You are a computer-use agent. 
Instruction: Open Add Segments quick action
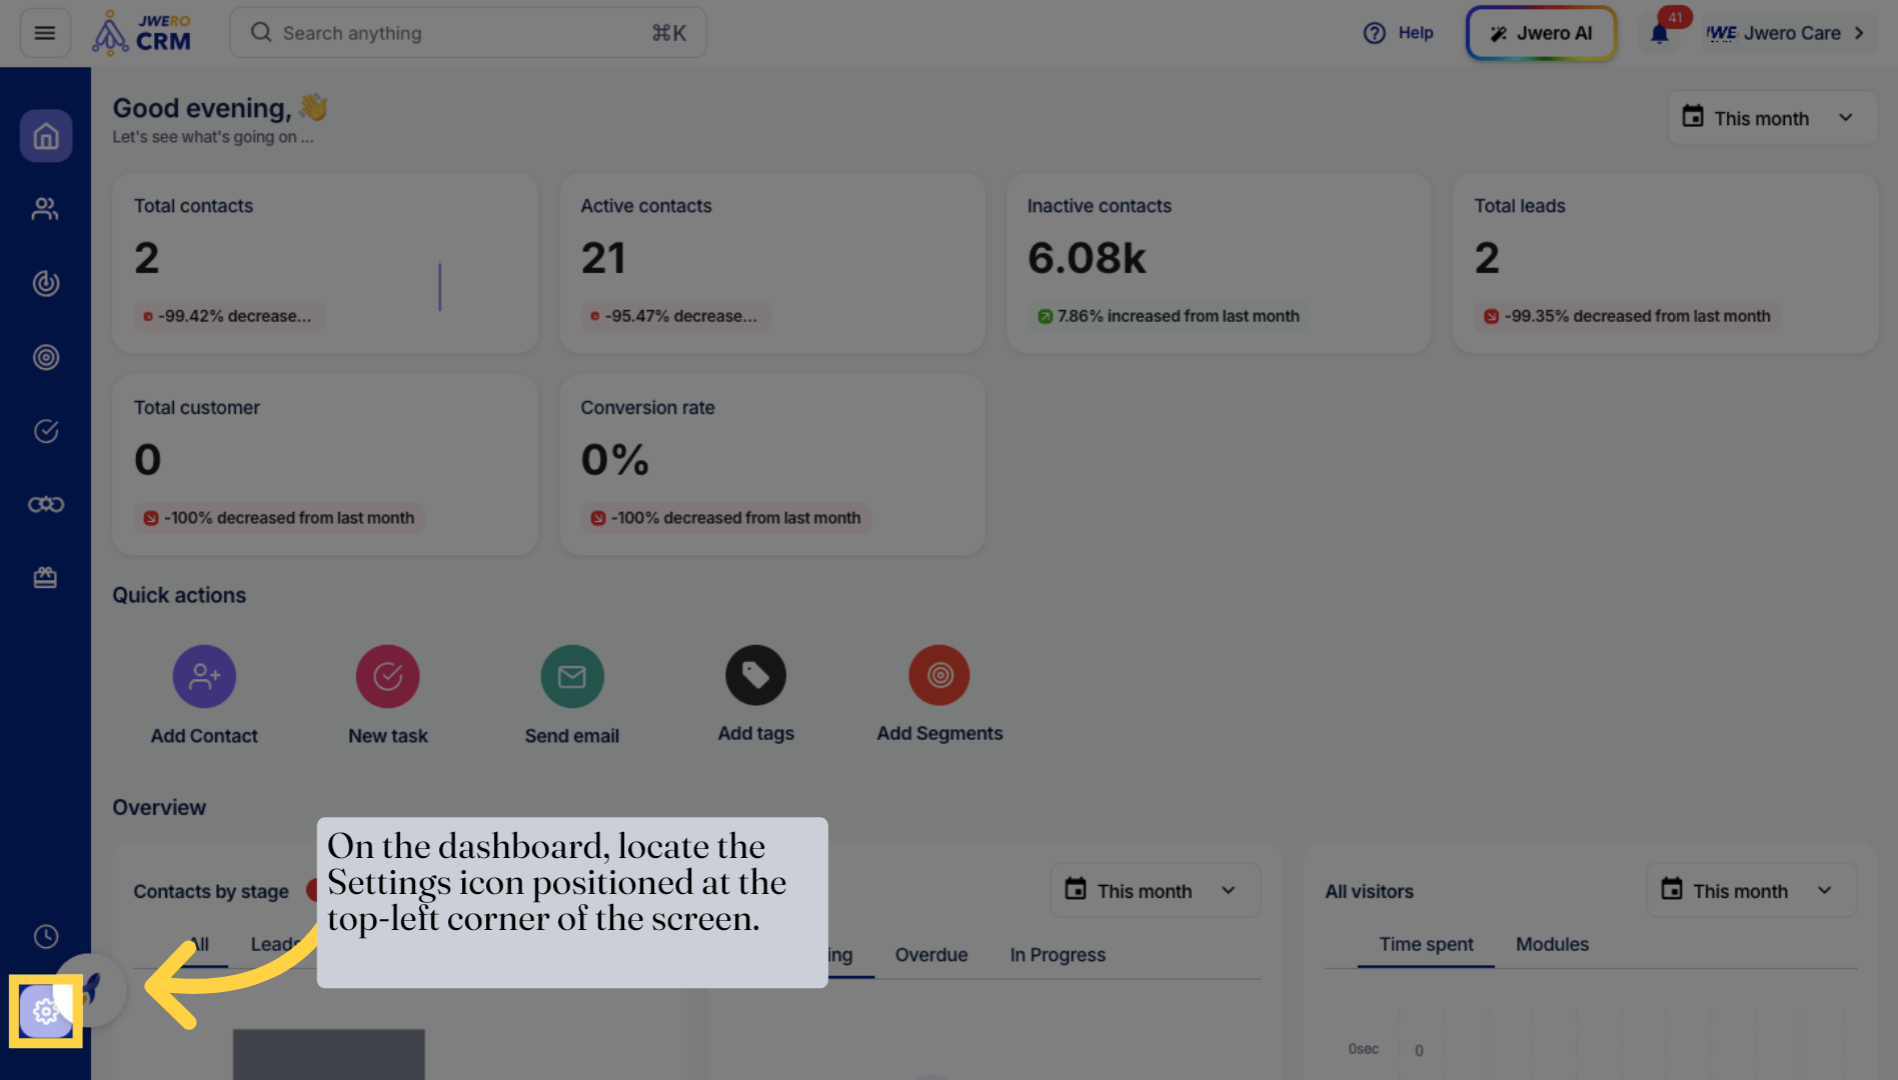pyautogui.click(x=939, y=676)
